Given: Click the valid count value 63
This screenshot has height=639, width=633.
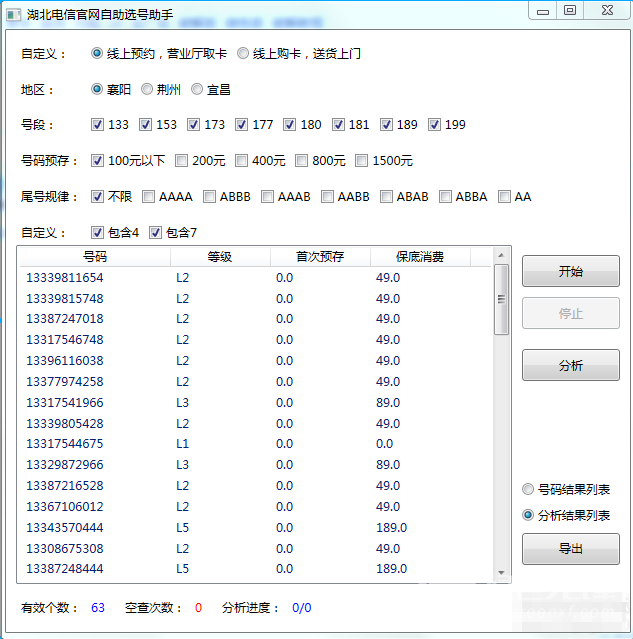Looking at the screenshot, I should pyautogui.click(x=98, y=608).
